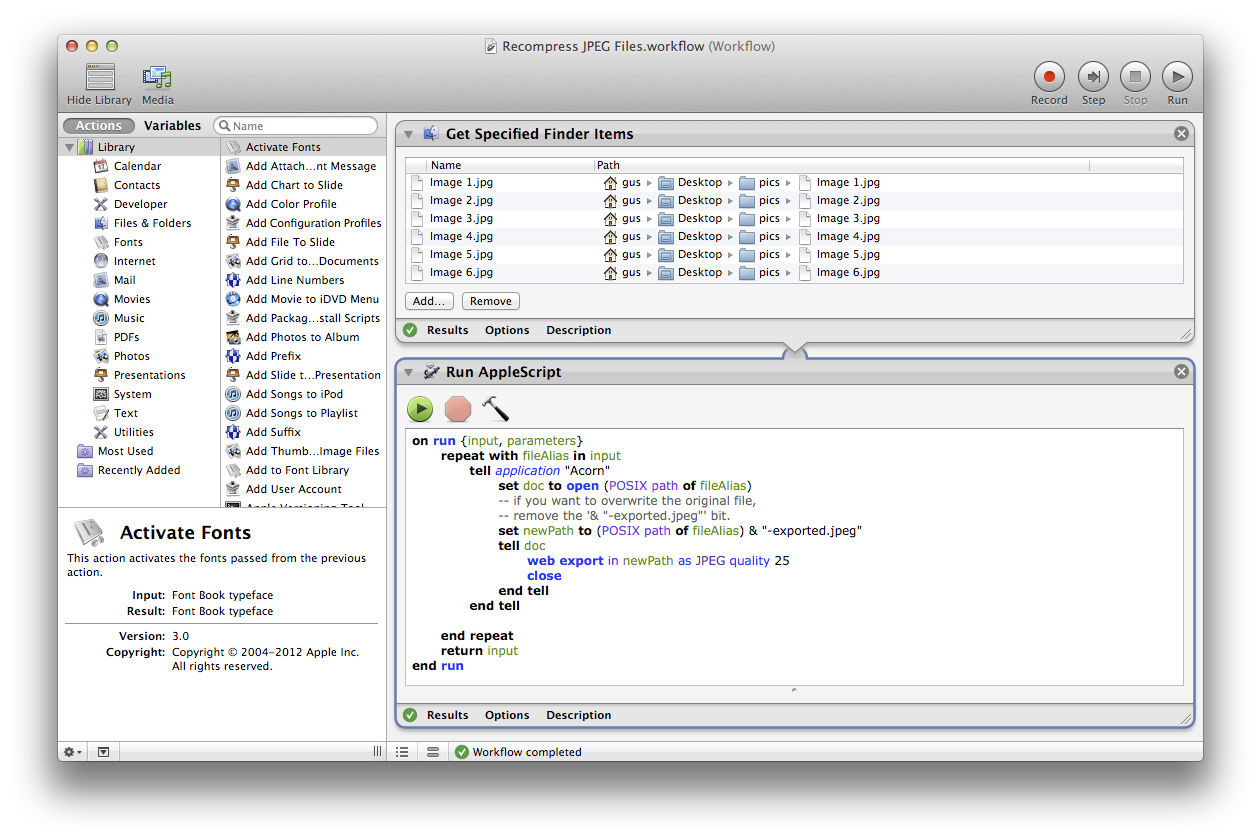Image resolution: width=1260 pixels, height=840 pixels.
Task: Show the workflow variables list button
Action: (x=433, y=752)
